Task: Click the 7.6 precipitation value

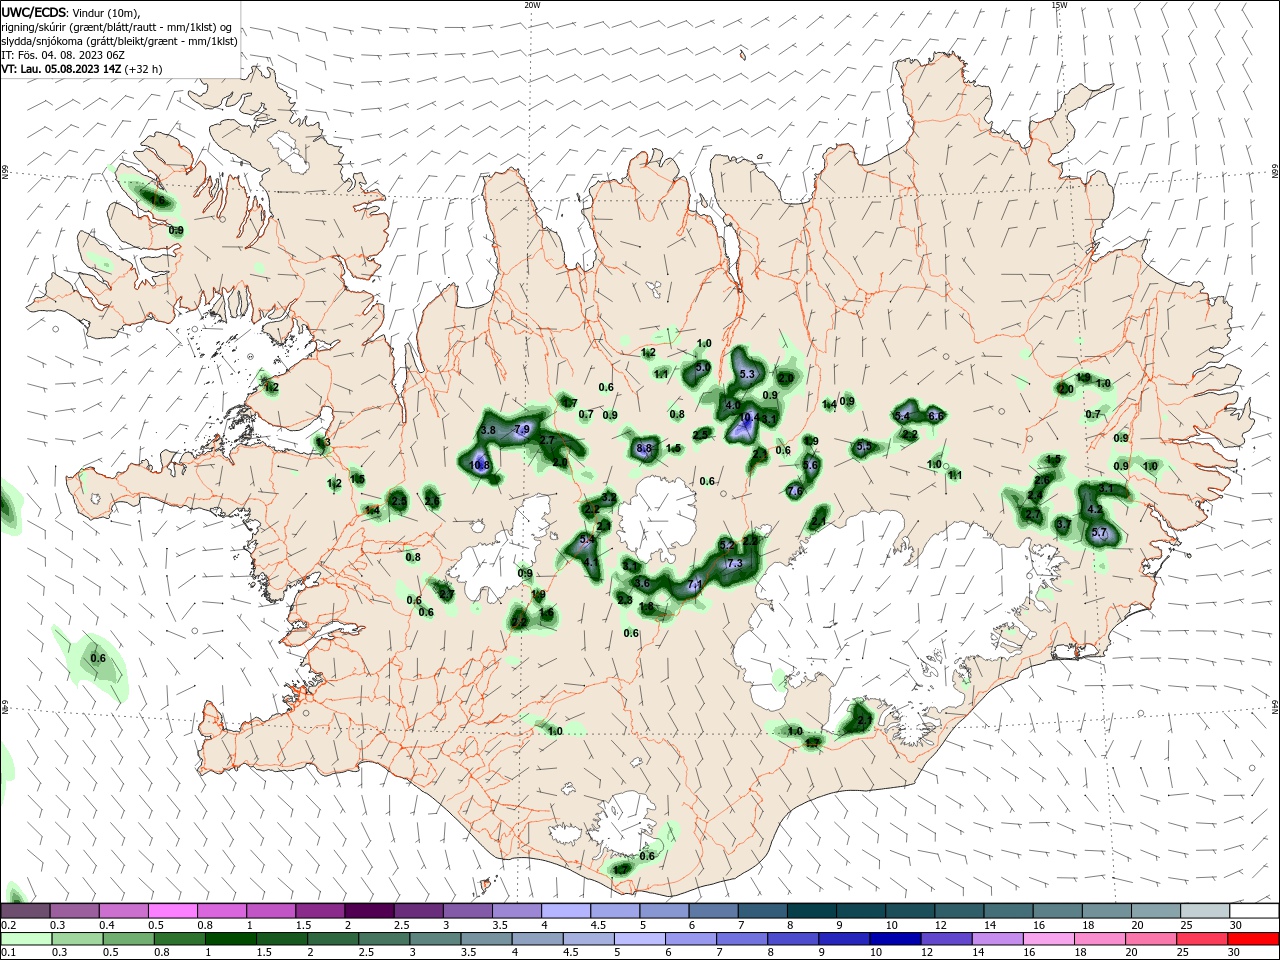Action: tap(795, 491)
